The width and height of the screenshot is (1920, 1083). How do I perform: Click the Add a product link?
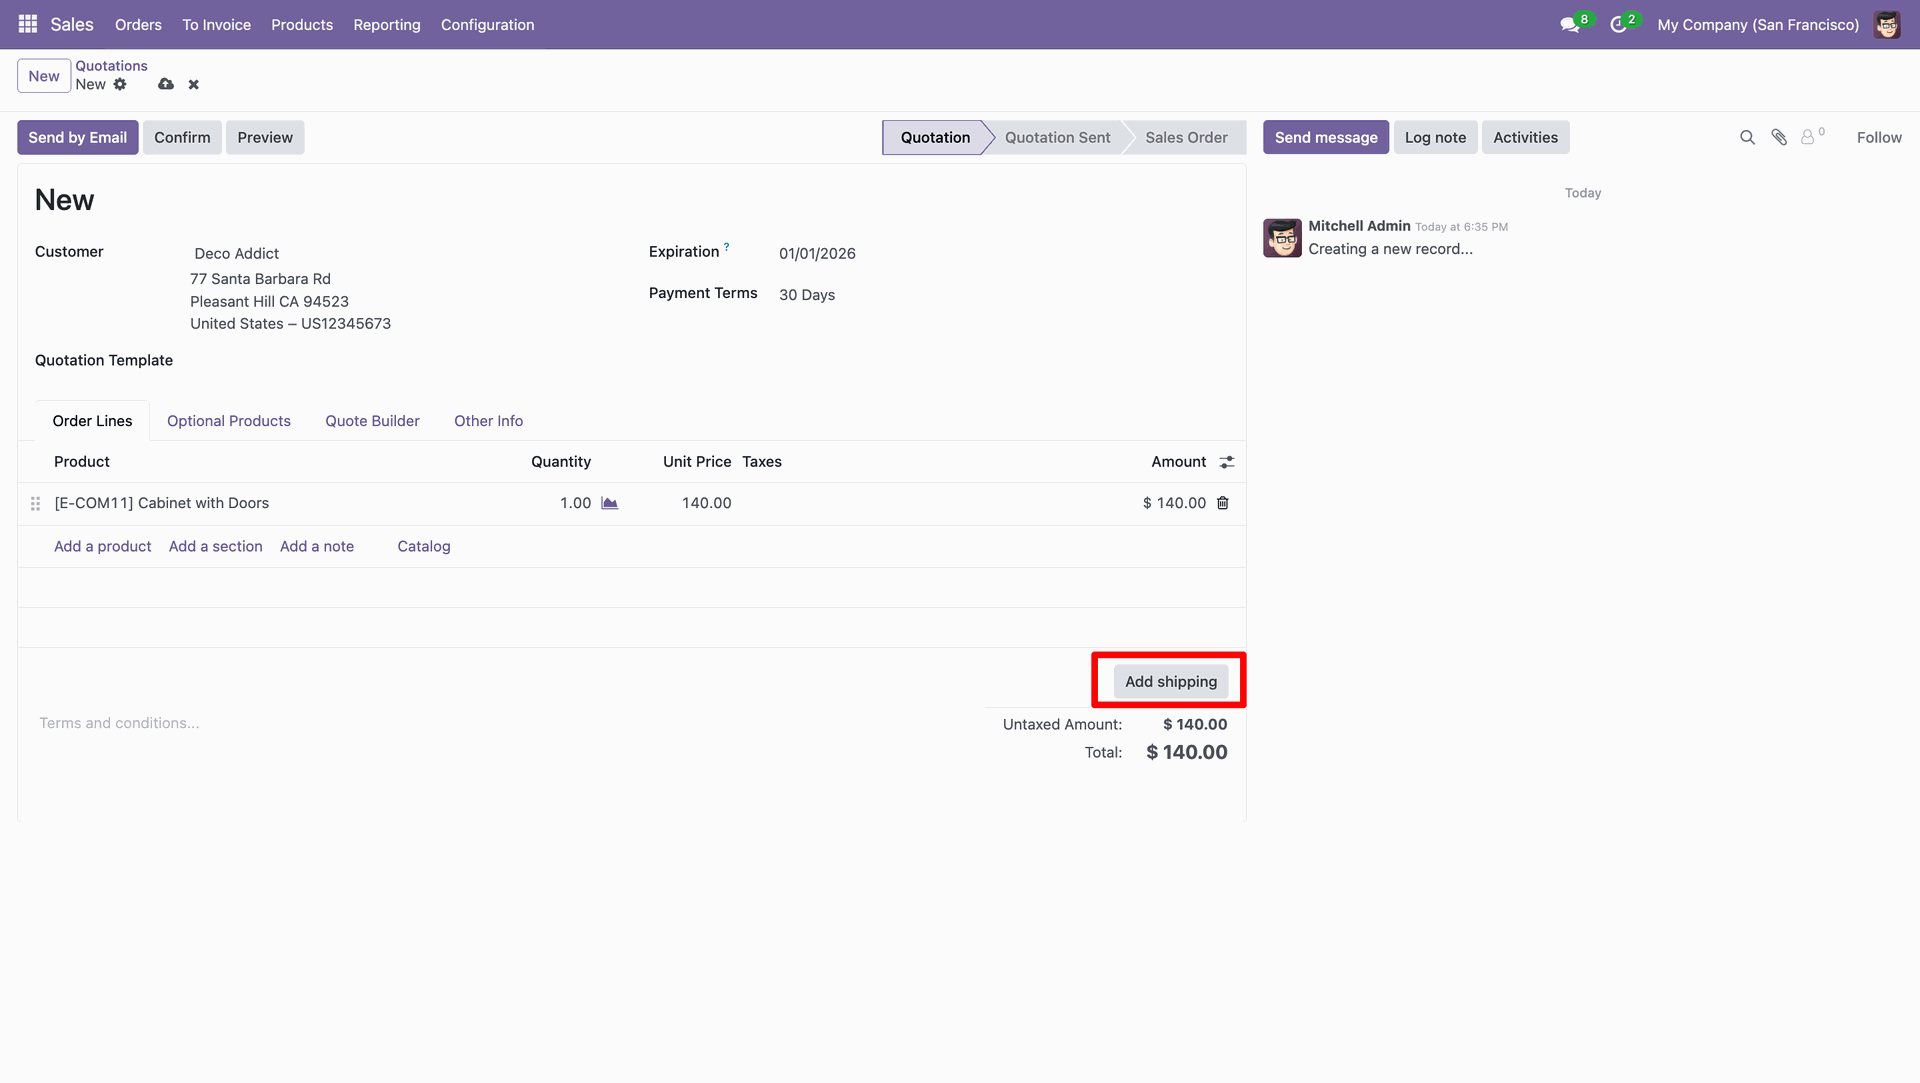click(102, 547)
